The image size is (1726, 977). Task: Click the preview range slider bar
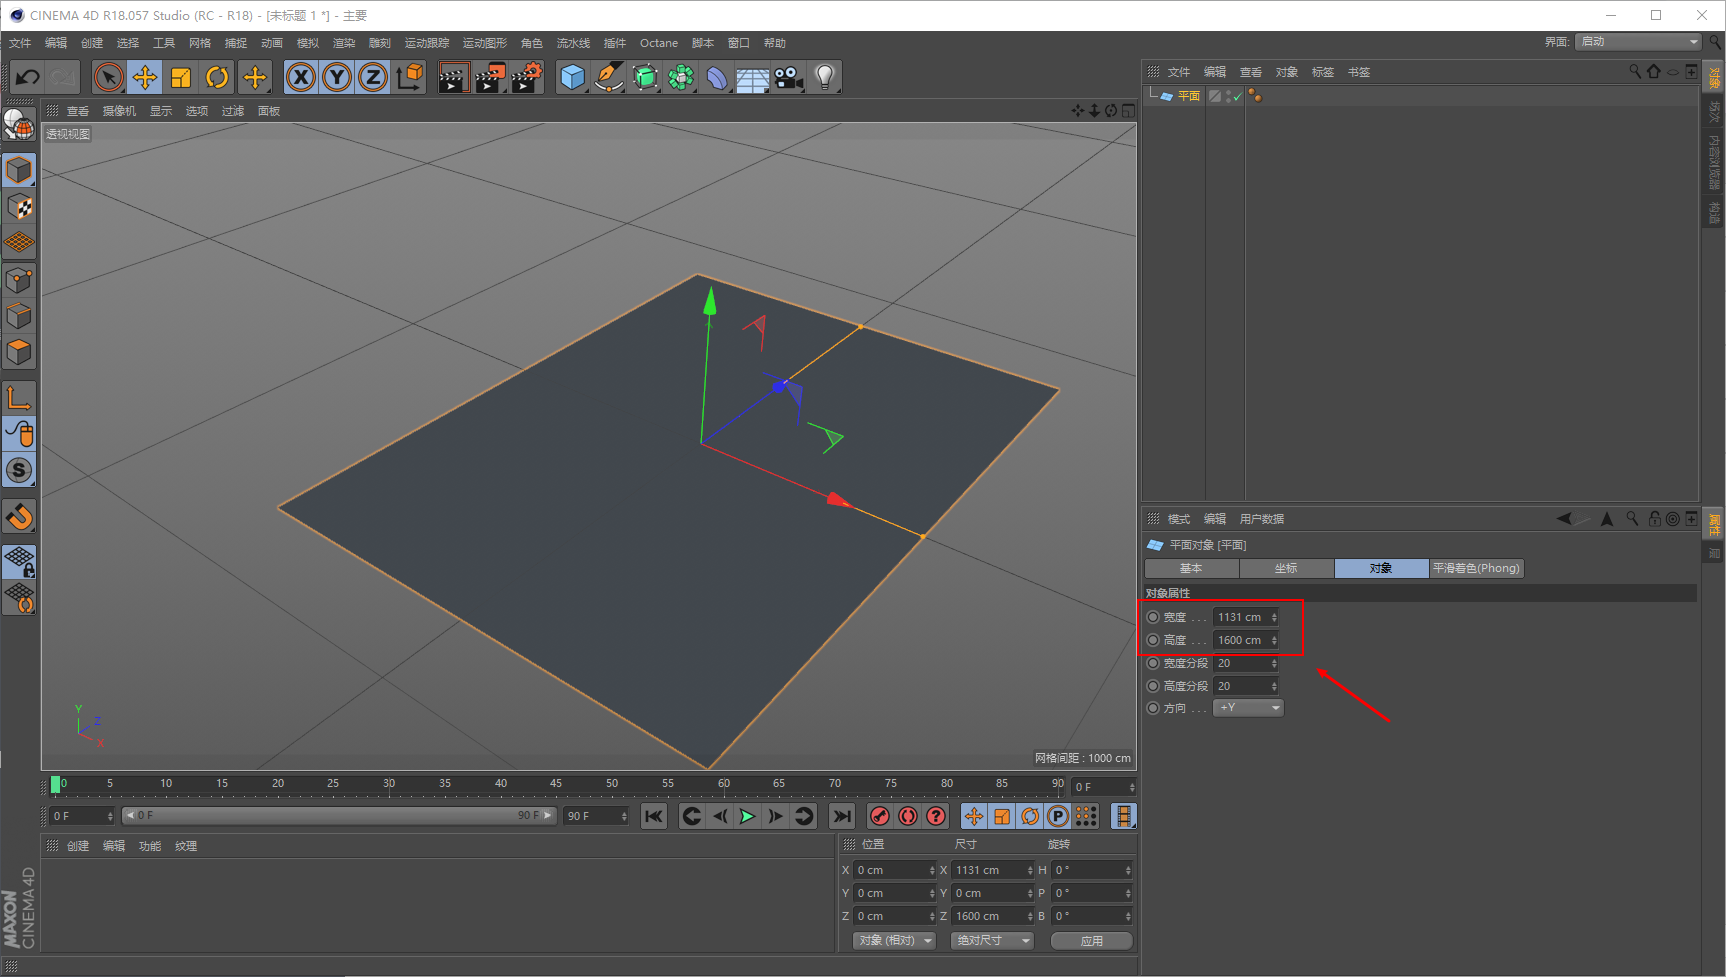tap(338, 816)
